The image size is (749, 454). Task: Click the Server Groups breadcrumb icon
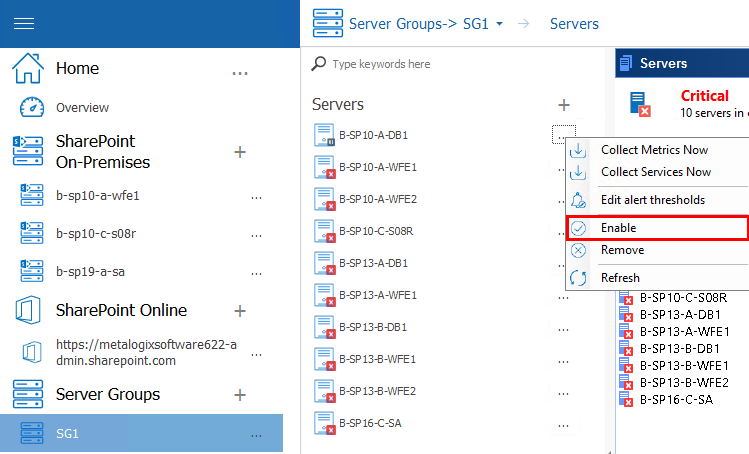(x=328, y=23)
